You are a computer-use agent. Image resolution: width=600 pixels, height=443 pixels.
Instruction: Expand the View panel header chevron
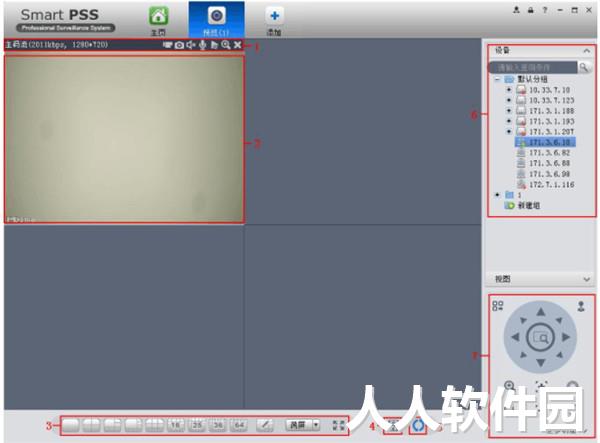click(586, 279)
